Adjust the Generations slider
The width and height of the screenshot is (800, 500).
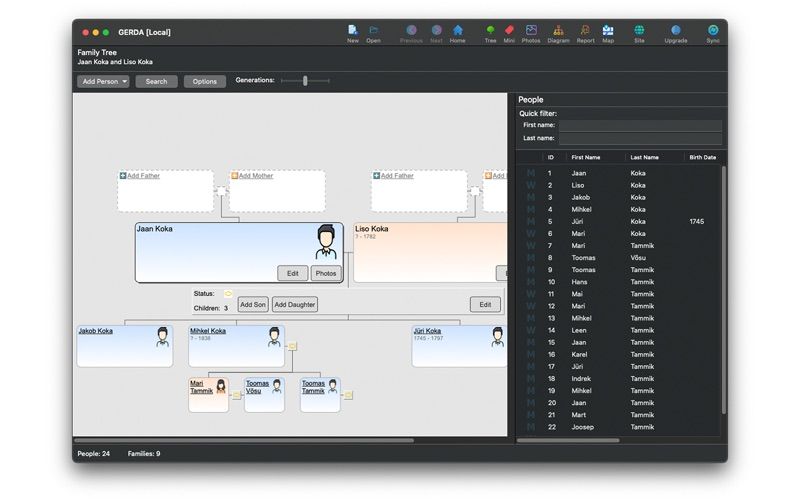coord(305,81)
